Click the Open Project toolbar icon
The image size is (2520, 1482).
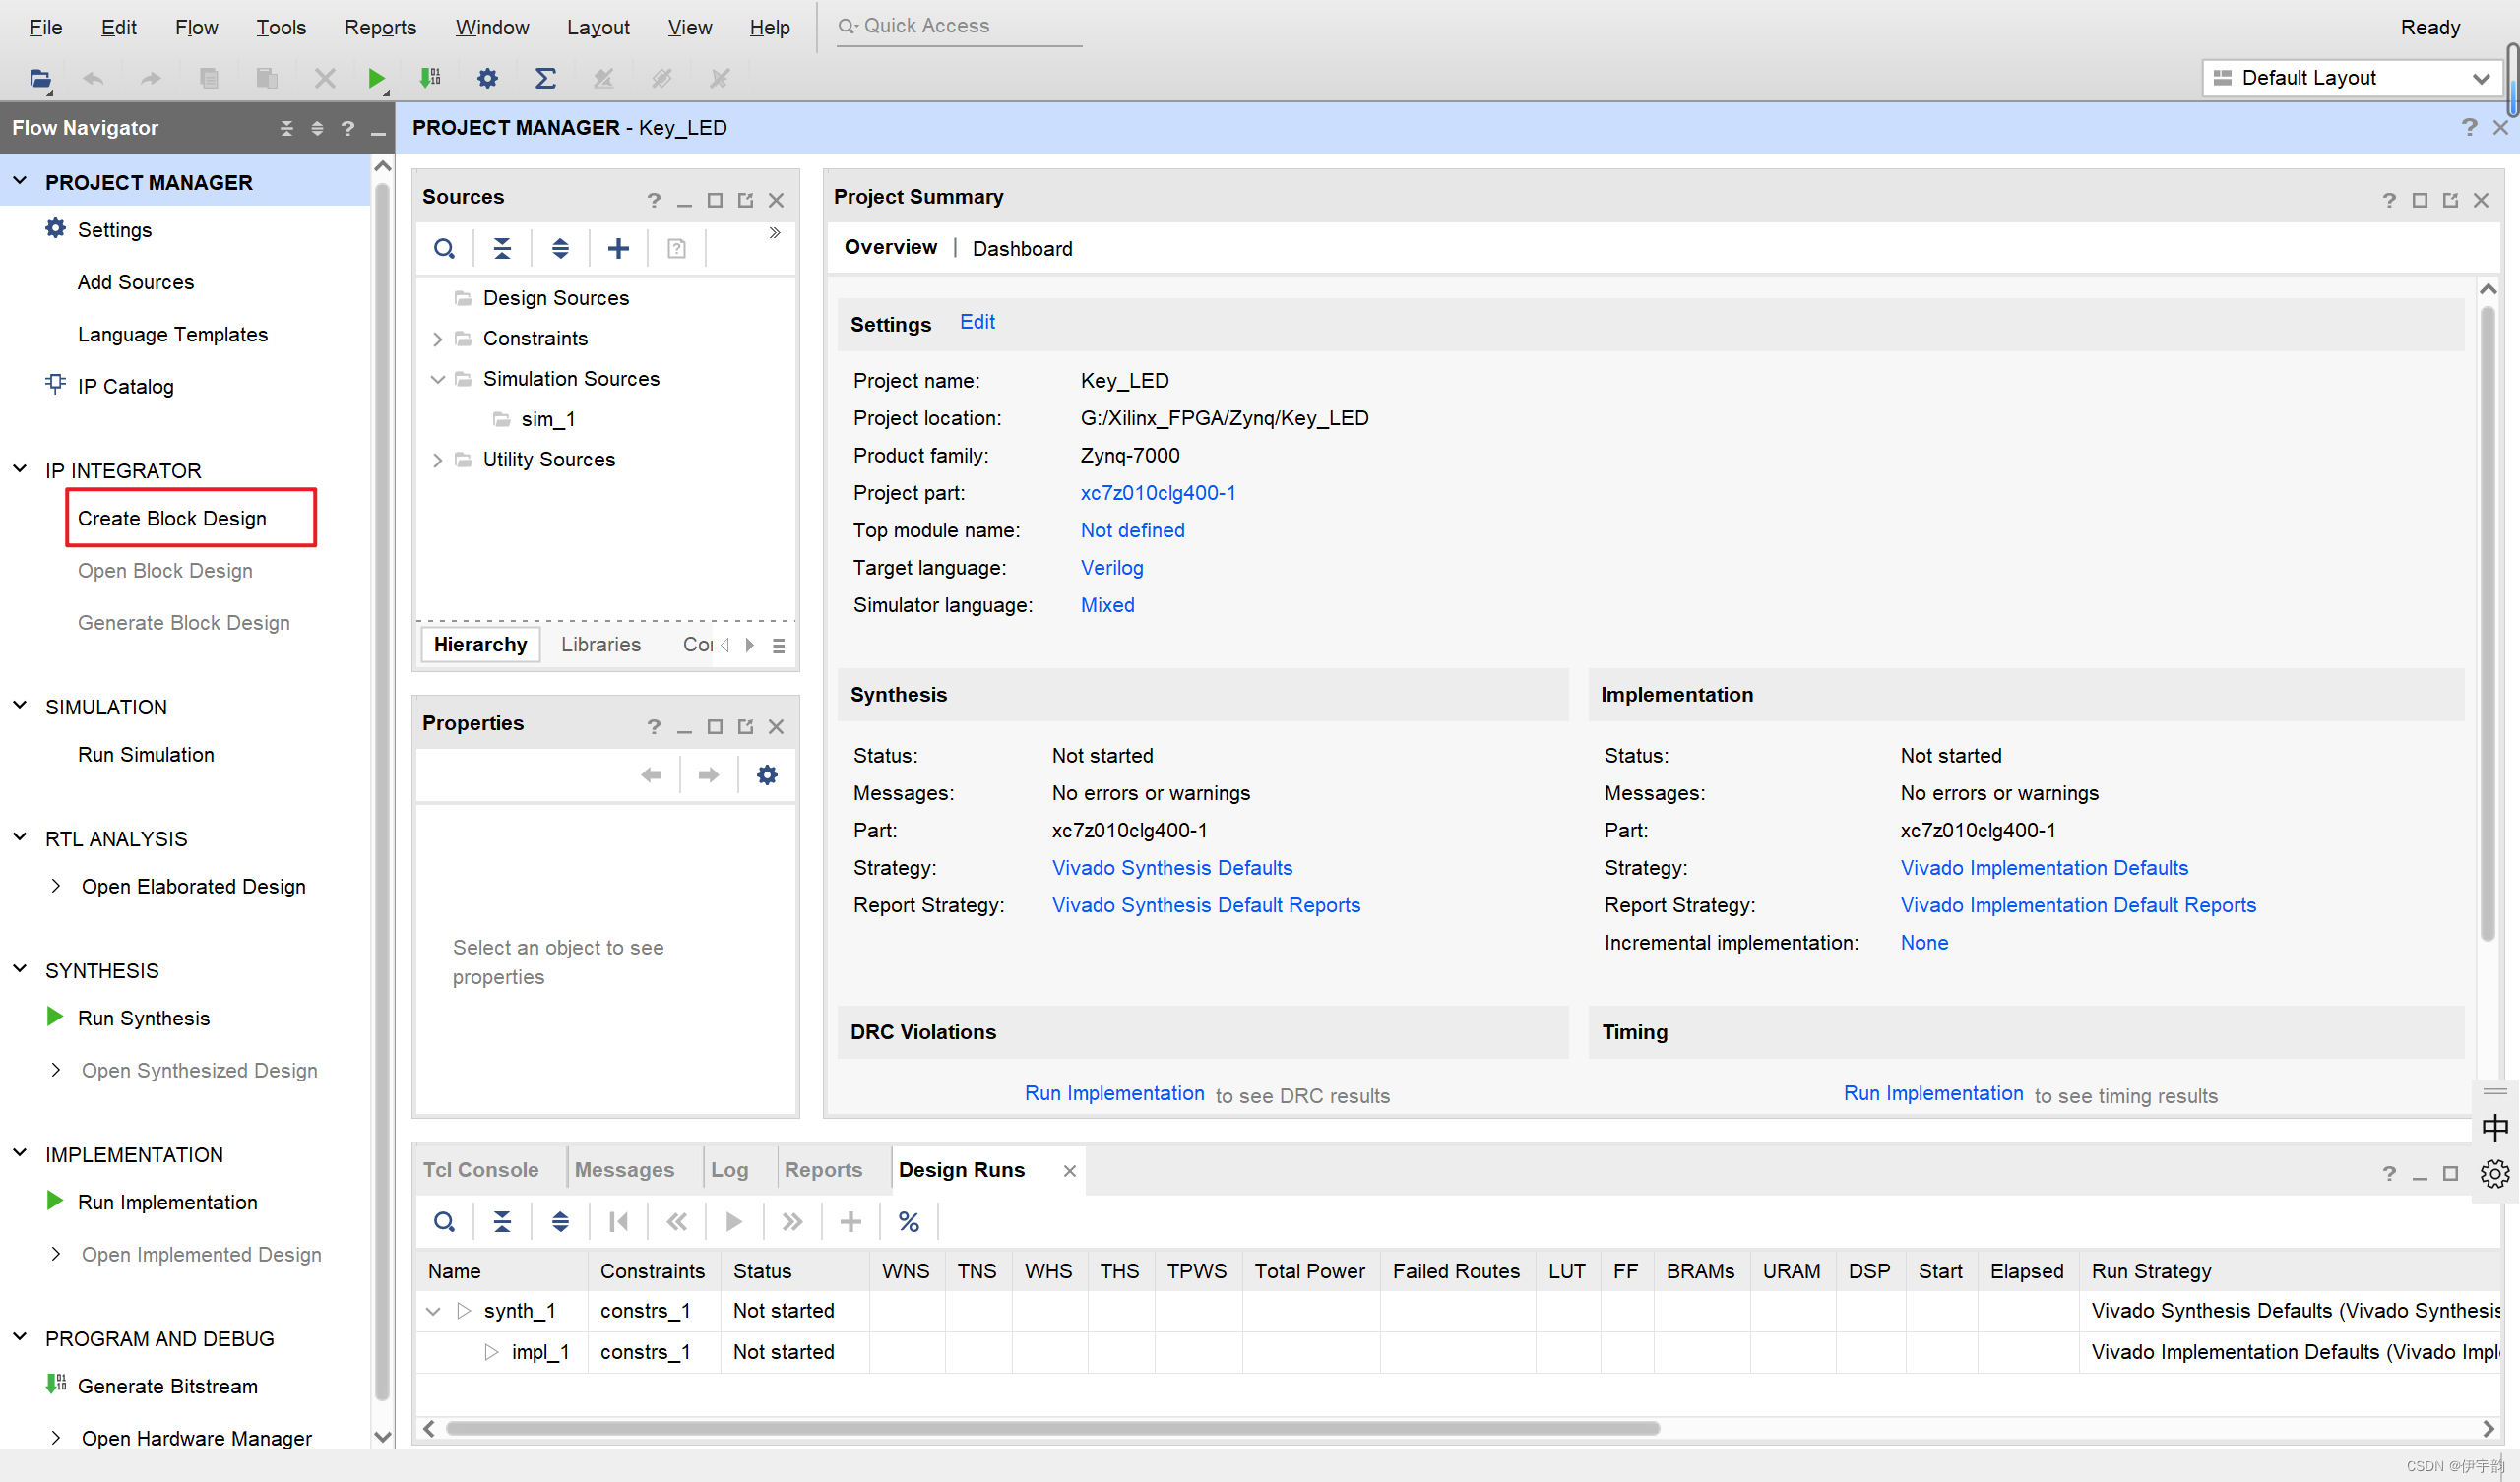point(40,78)
